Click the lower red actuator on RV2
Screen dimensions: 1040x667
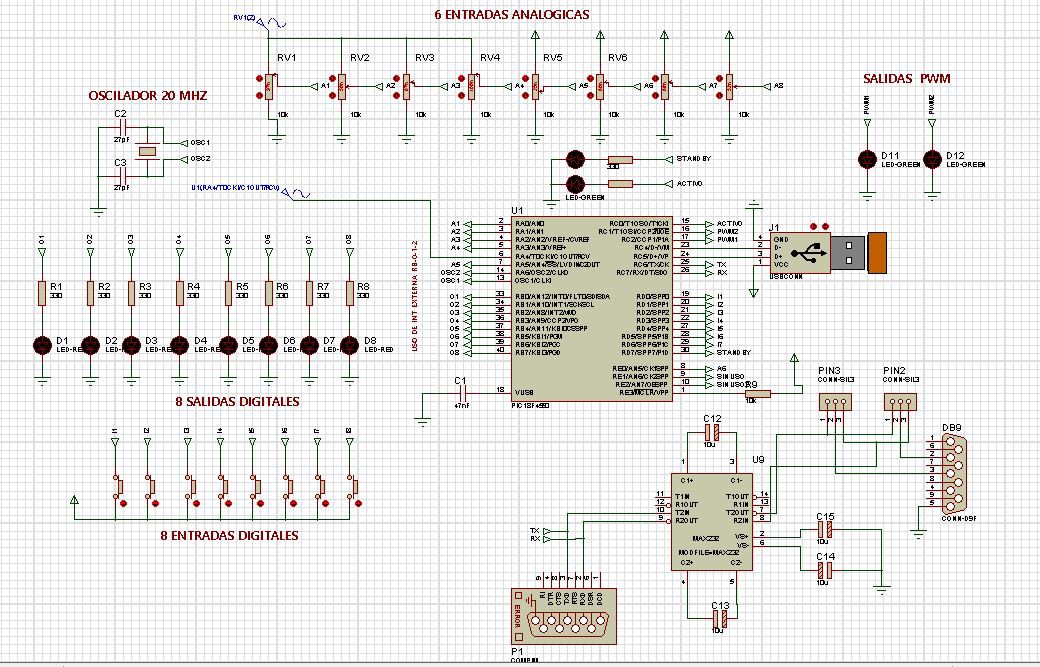tap(332, 95)
